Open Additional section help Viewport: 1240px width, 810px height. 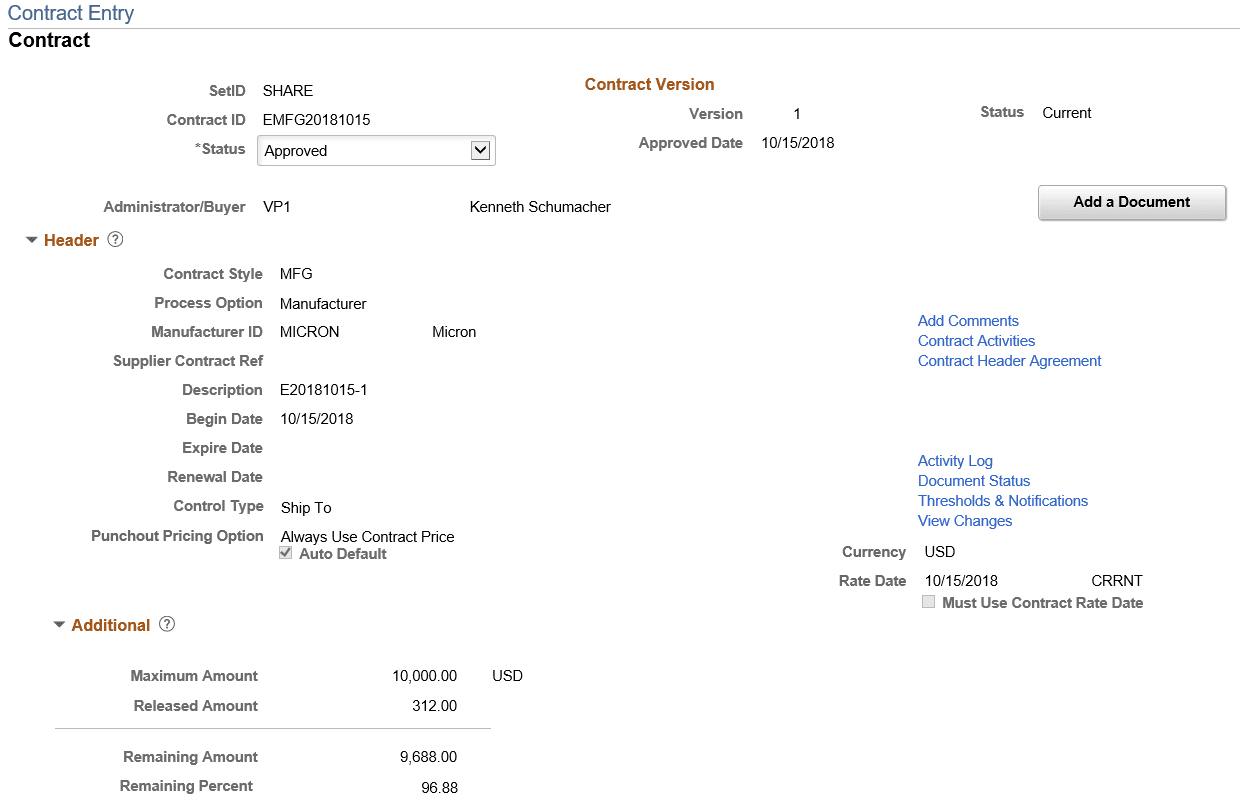coord(166,624)
